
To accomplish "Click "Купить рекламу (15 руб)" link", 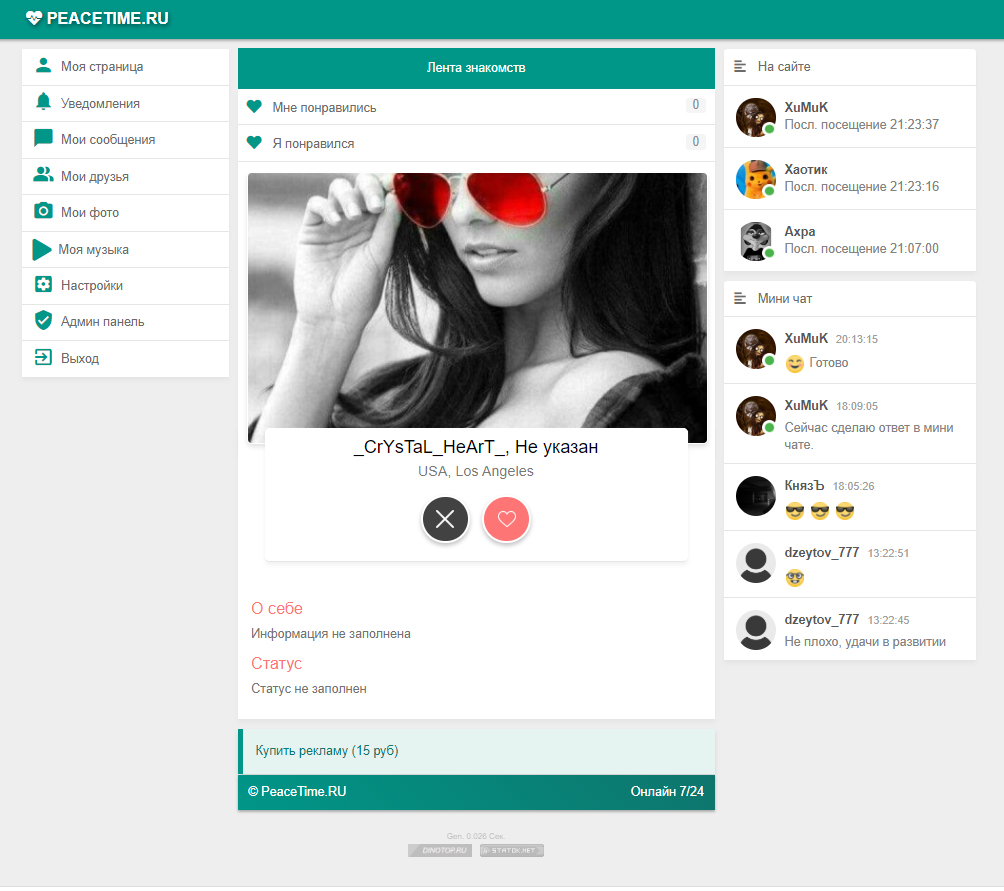I will tap(327, 751).
